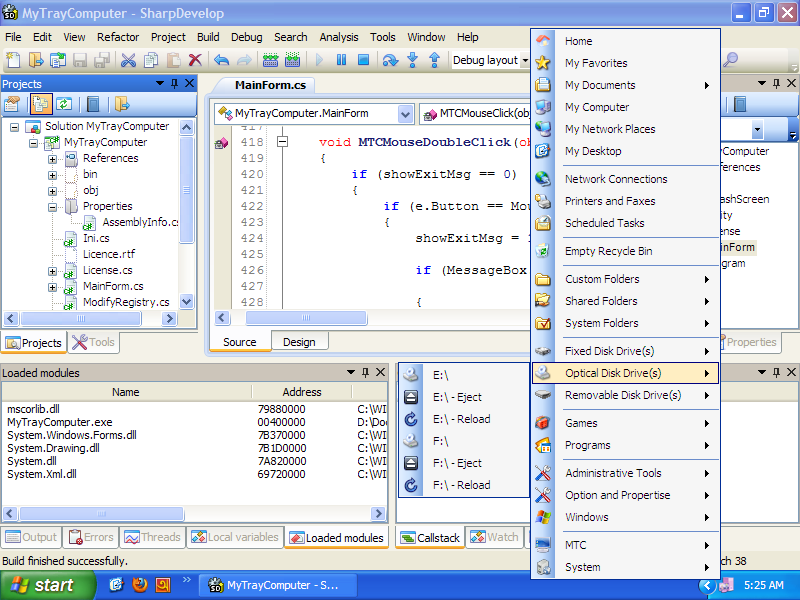Screen dimensions: 800x600
Task: Open the MyTrayComputer.MainForm class dropdown
Action: (x=405, y=114)
